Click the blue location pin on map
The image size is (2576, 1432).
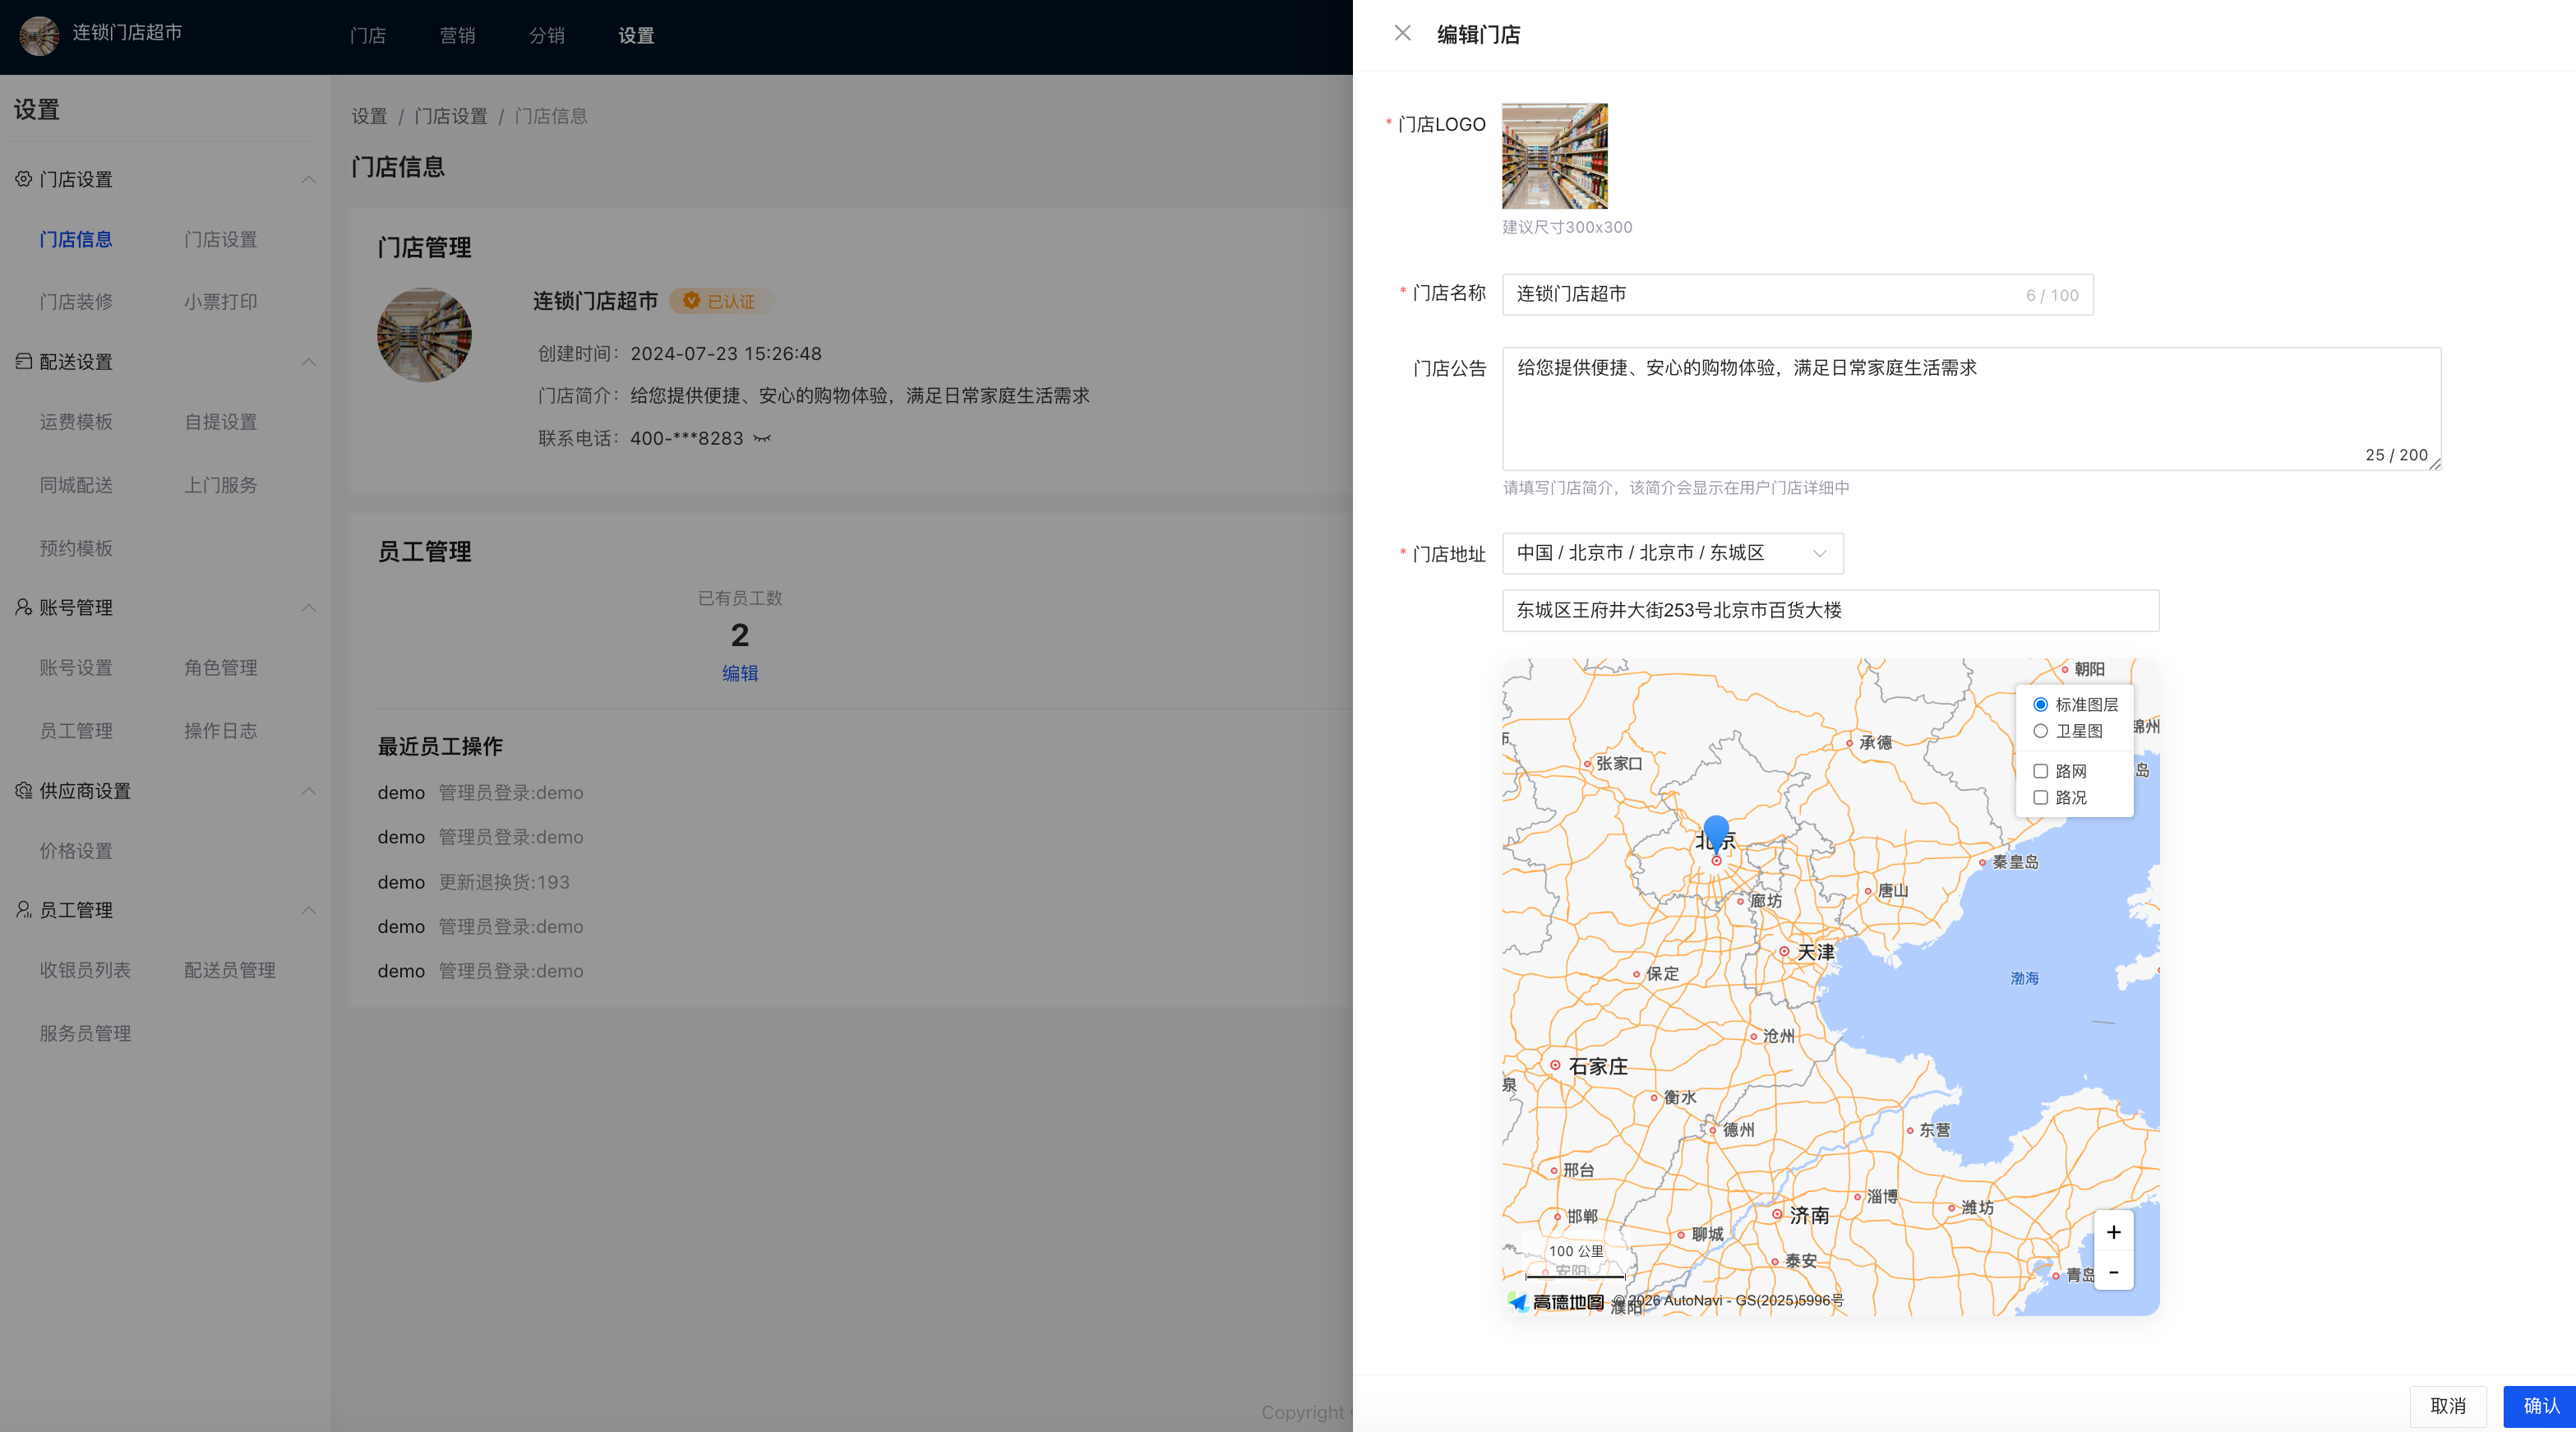pos(1716,832)
